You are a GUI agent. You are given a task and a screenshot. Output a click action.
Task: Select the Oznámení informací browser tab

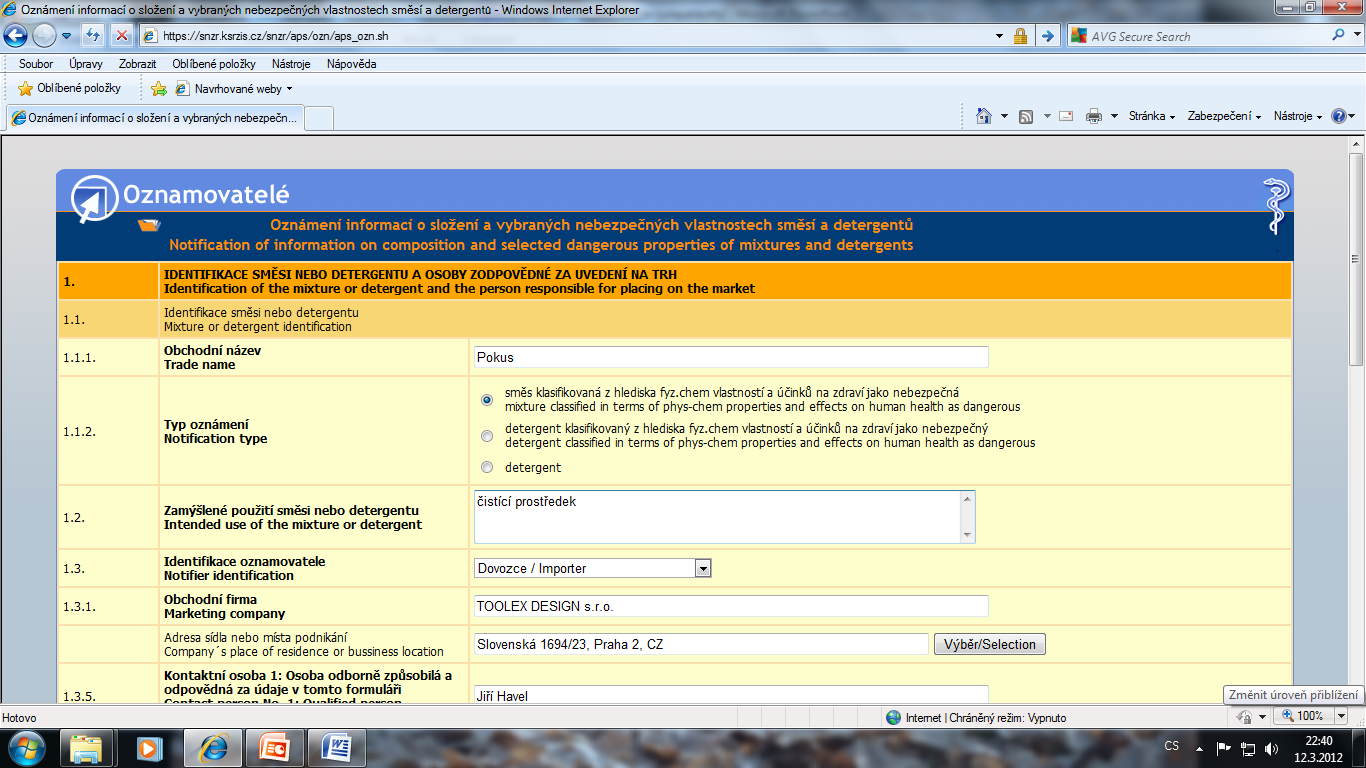[153, 118]
